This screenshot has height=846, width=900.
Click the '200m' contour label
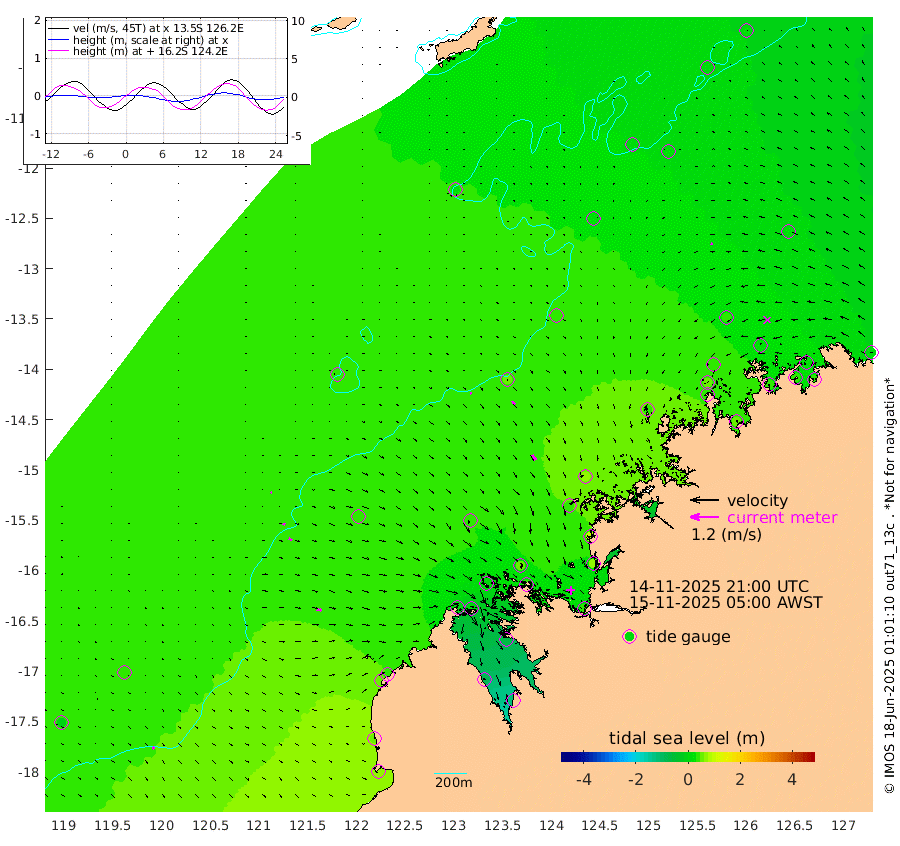pyautogui.click(x=453, y=782)
